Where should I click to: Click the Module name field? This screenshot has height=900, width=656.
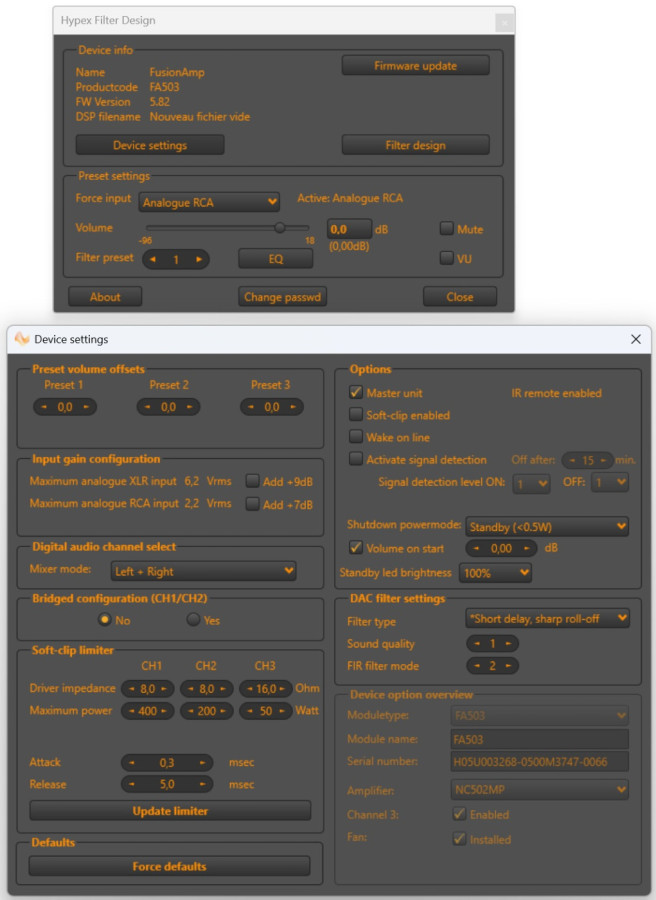coord(539,739)
